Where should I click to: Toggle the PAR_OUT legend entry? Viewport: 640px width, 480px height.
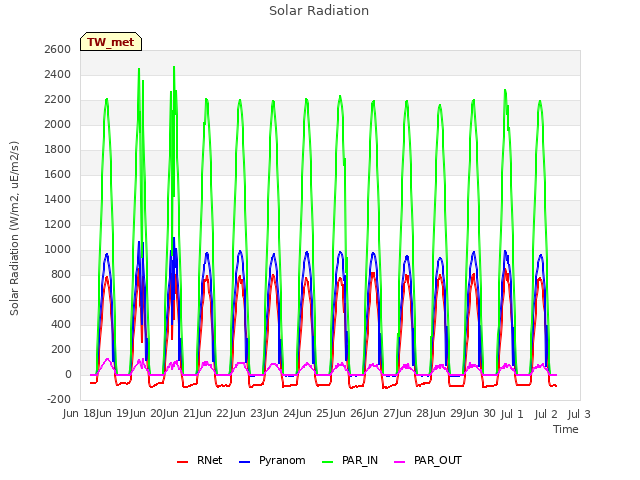[428, 461]
